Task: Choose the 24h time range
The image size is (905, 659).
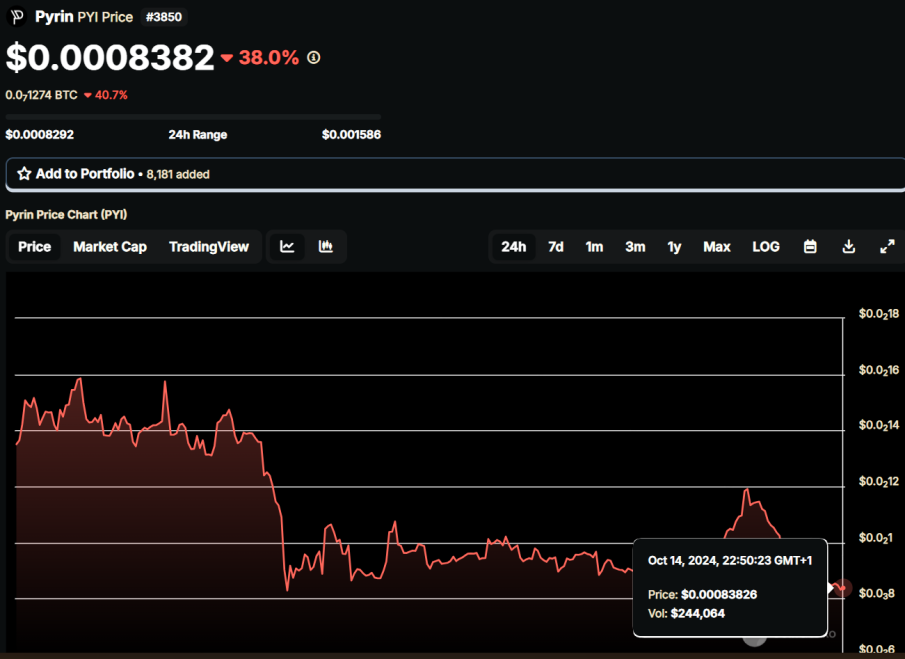Action: 513,247
